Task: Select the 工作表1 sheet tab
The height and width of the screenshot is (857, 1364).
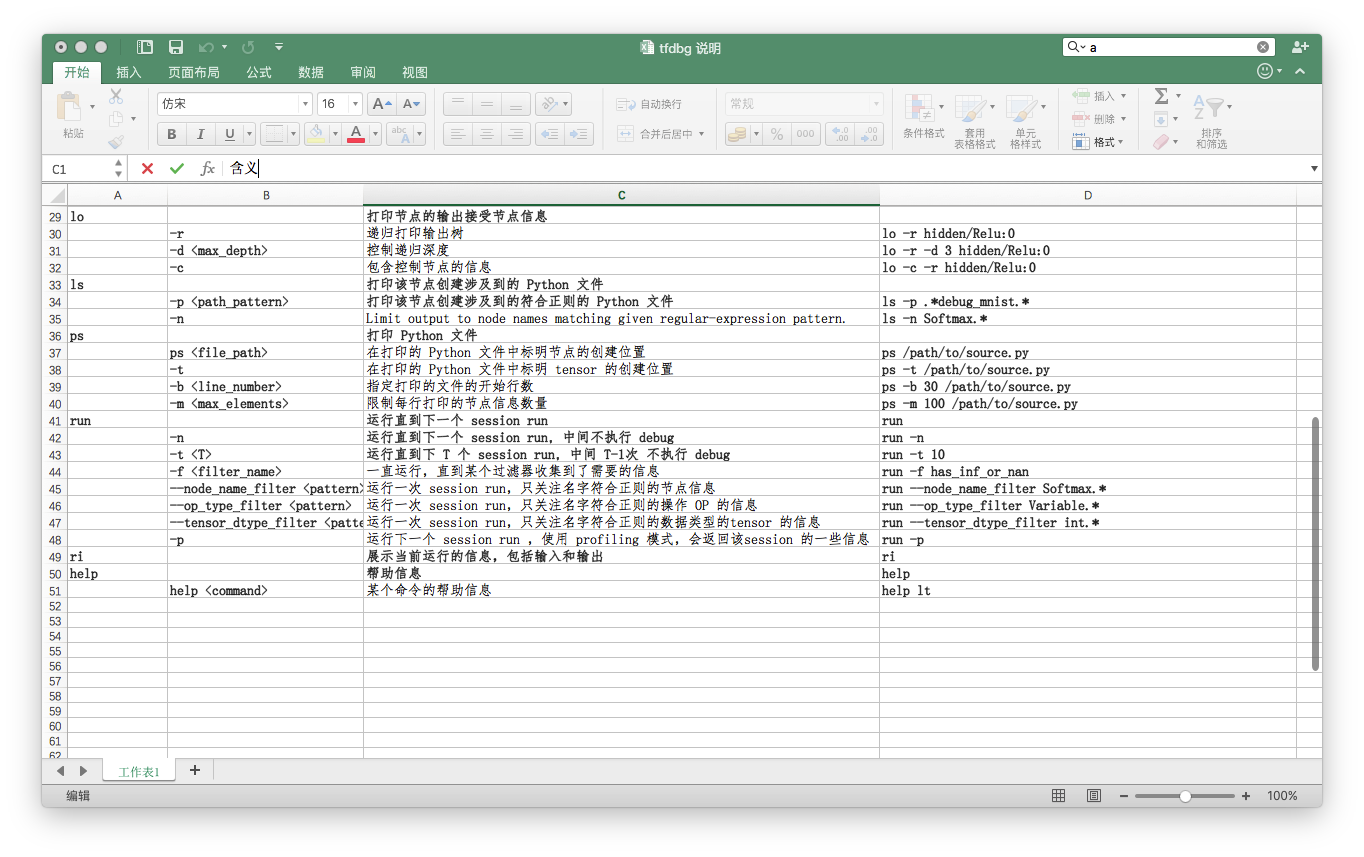Action: 140,770
